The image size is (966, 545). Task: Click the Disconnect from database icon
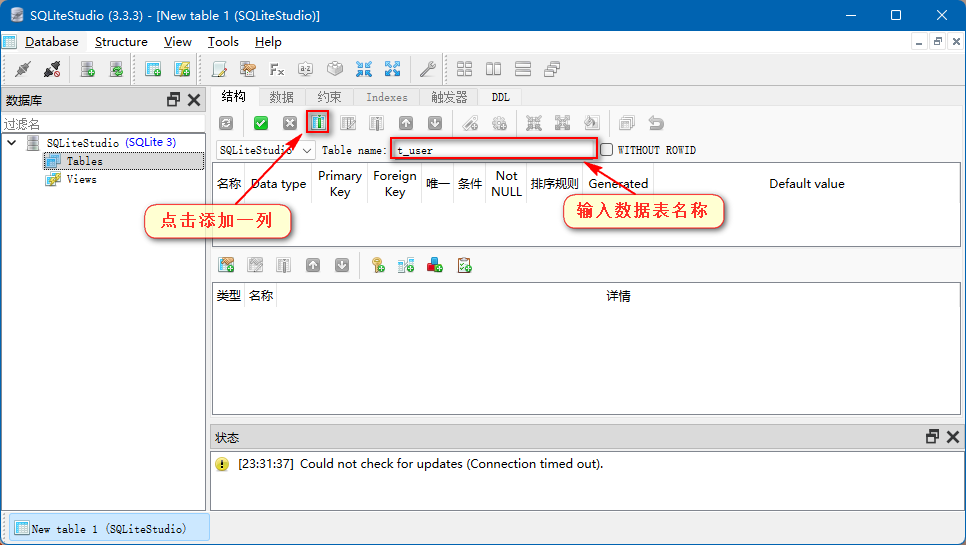coord(52,69)
